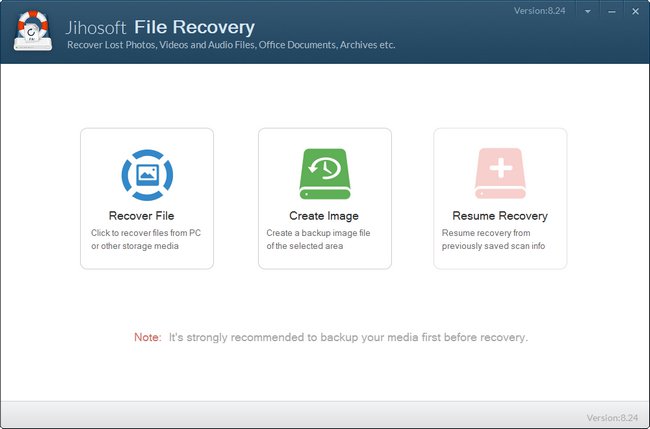Screen dimensions: 650x429
Task: Select the Recover File heading
Action: coord(141,216)
